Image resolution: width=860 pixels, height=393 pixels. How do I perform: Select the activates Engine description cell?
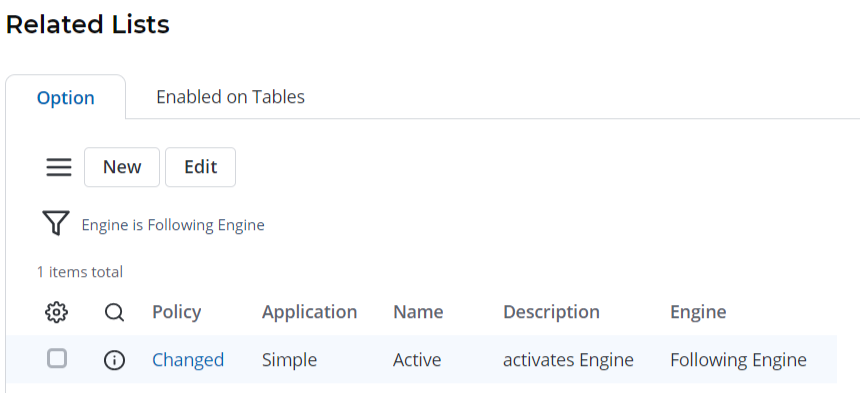click(568, 360)
